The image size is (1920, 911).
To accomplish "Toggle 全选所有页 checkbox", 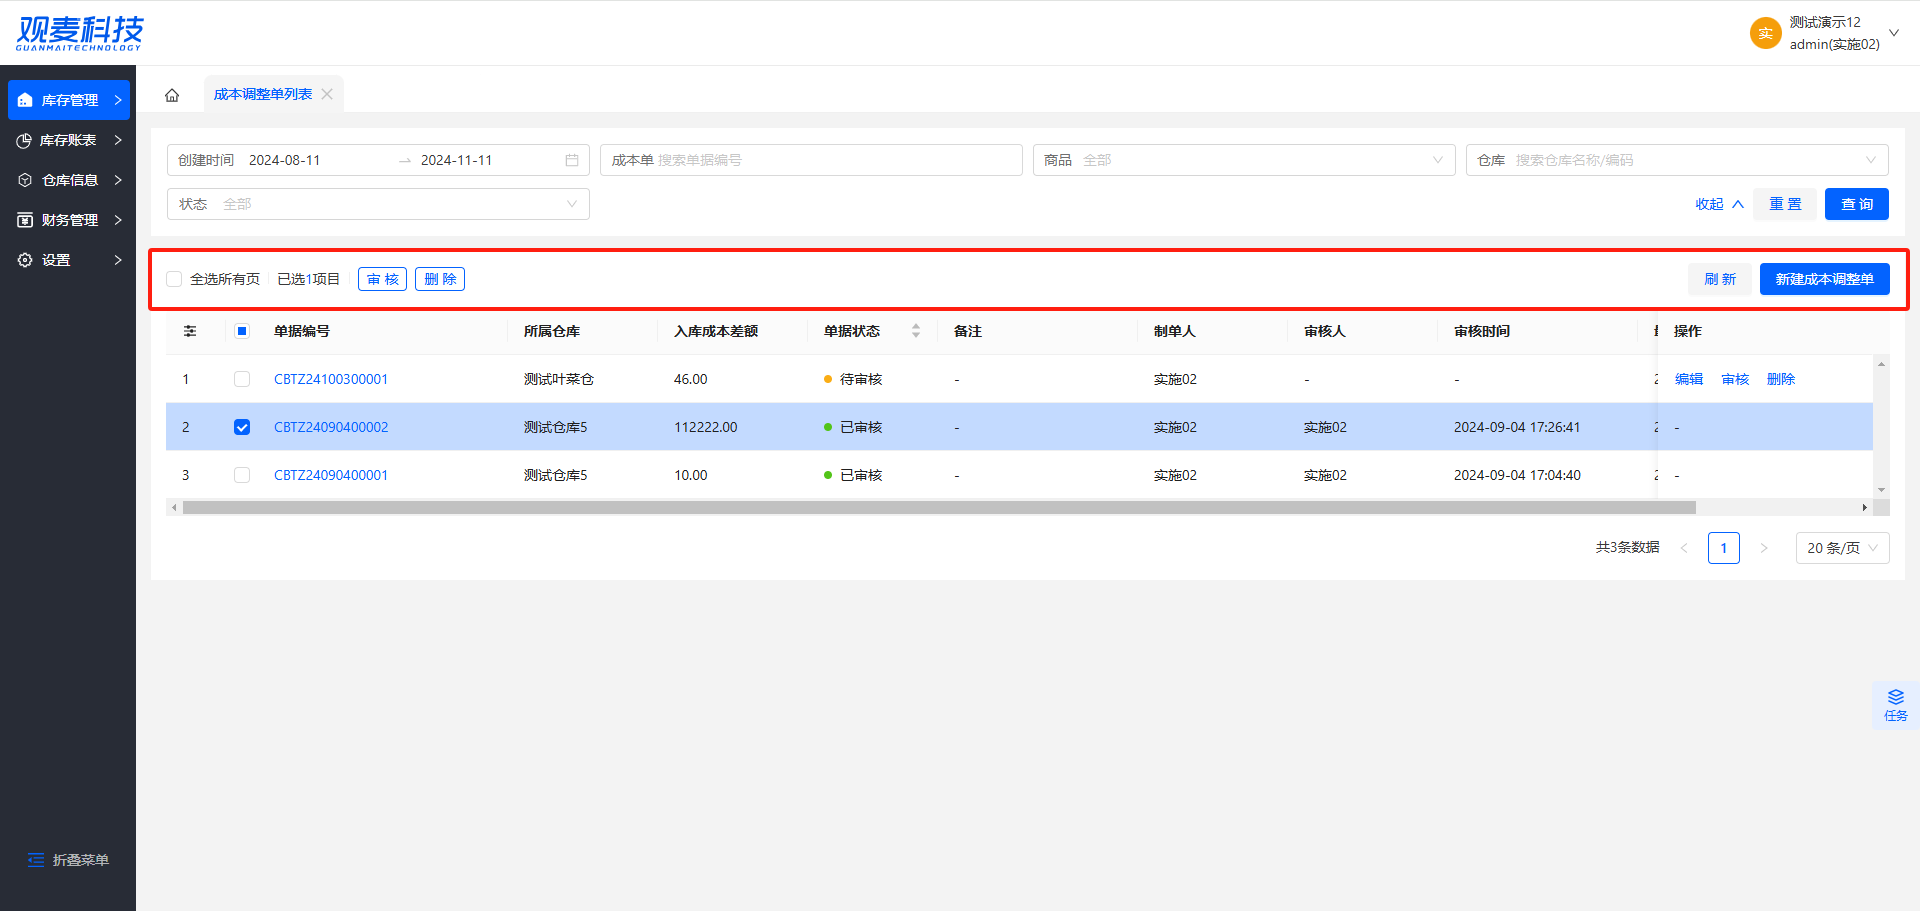I will (x=174, y=279).
